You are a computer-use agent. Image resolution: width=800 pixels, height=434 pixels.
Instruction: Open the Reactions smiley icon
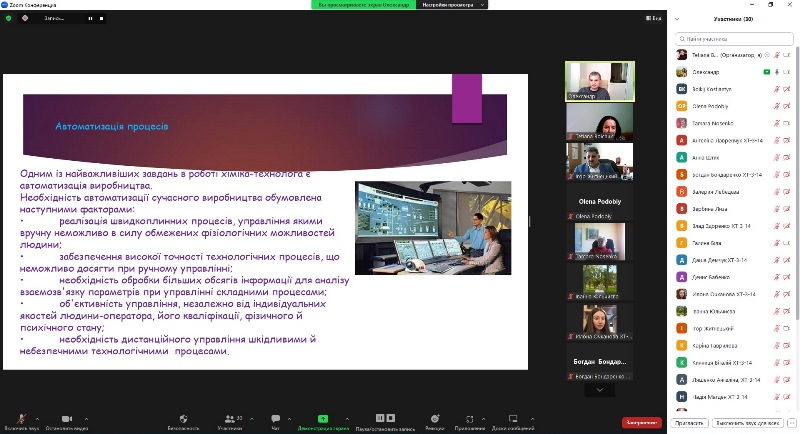(x=434, y=419)
